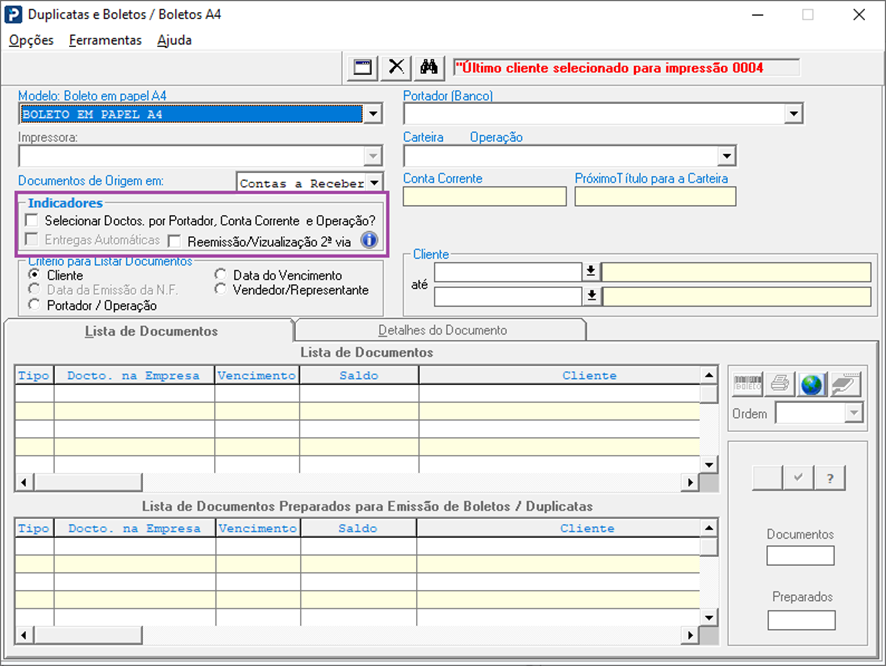Select the Cliente radio option
The height and width of the screenshot is (666, 886).
point(34,275)
